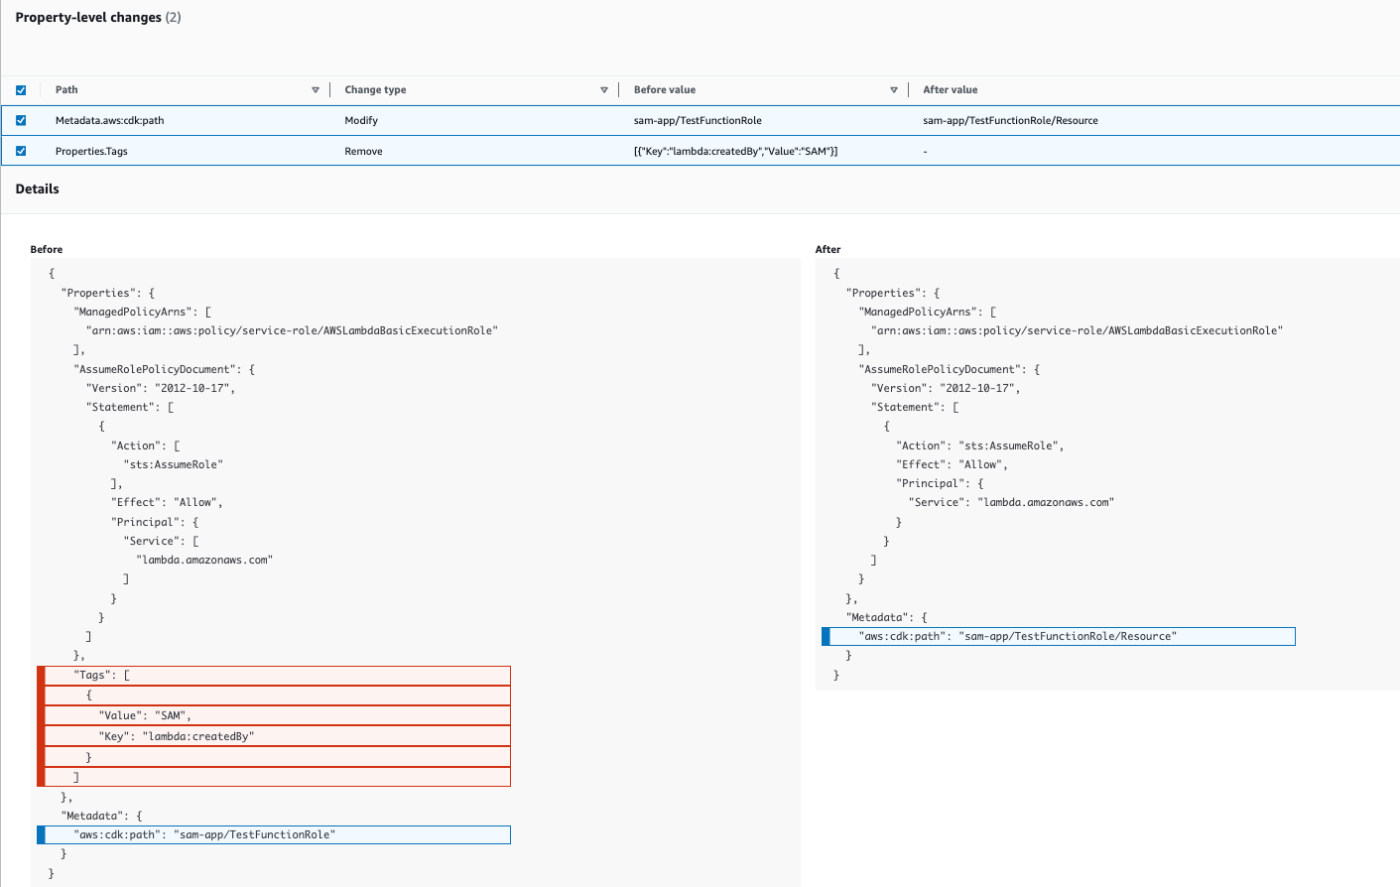Click "Action": "sts:AssumeRole" line in After pane

point(980,446)
